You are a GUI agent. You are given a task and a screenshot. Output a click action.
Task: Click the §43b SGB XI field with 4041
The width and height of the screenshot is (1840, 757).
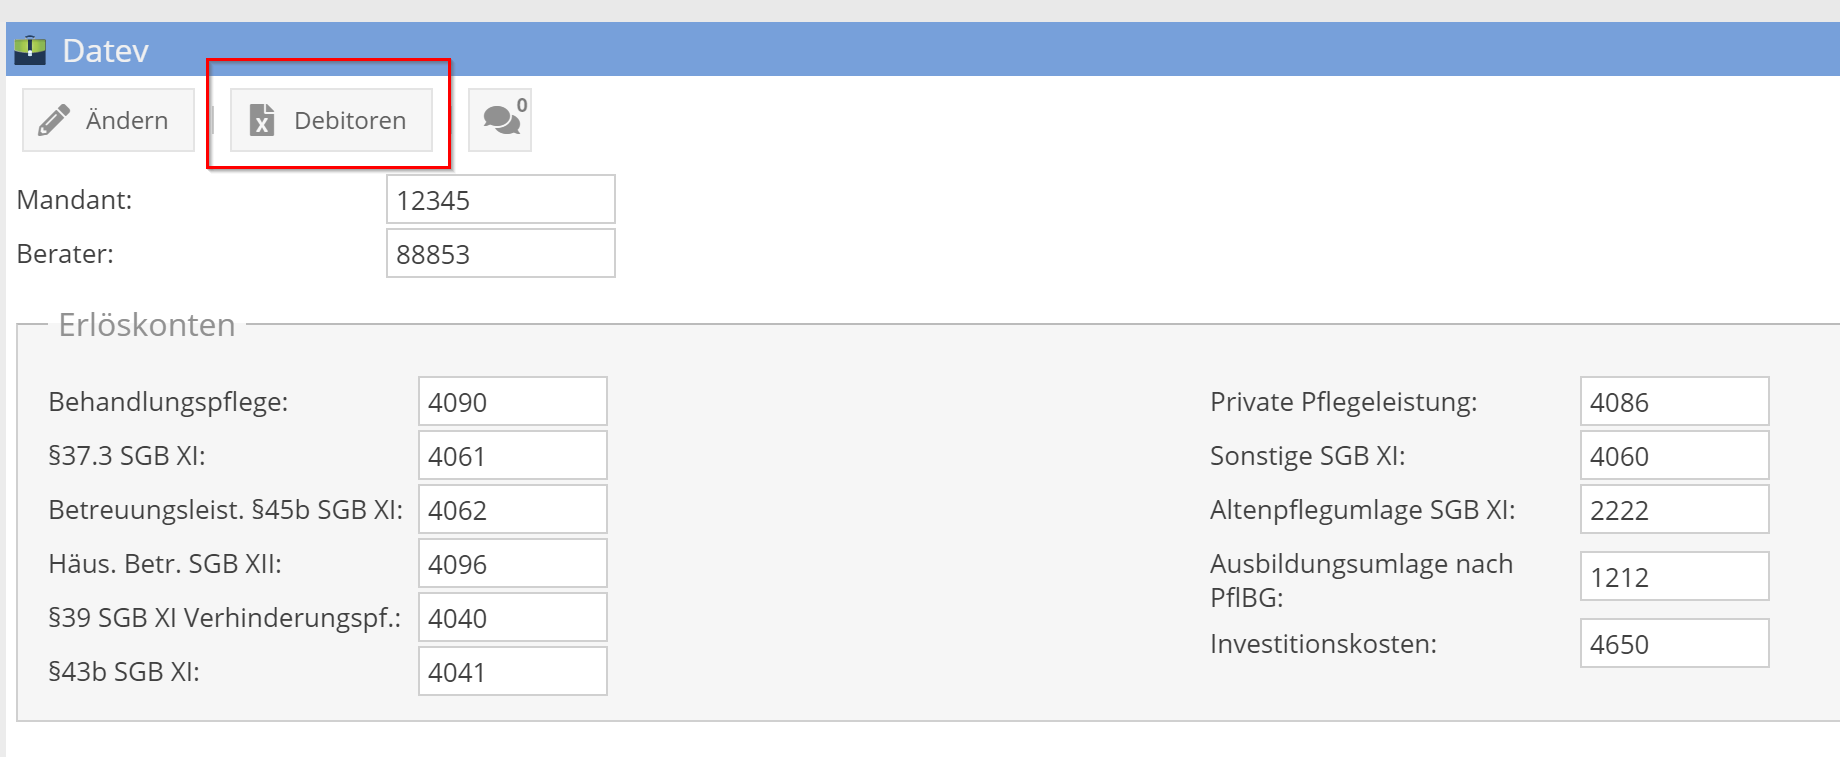tap(512, 671)
